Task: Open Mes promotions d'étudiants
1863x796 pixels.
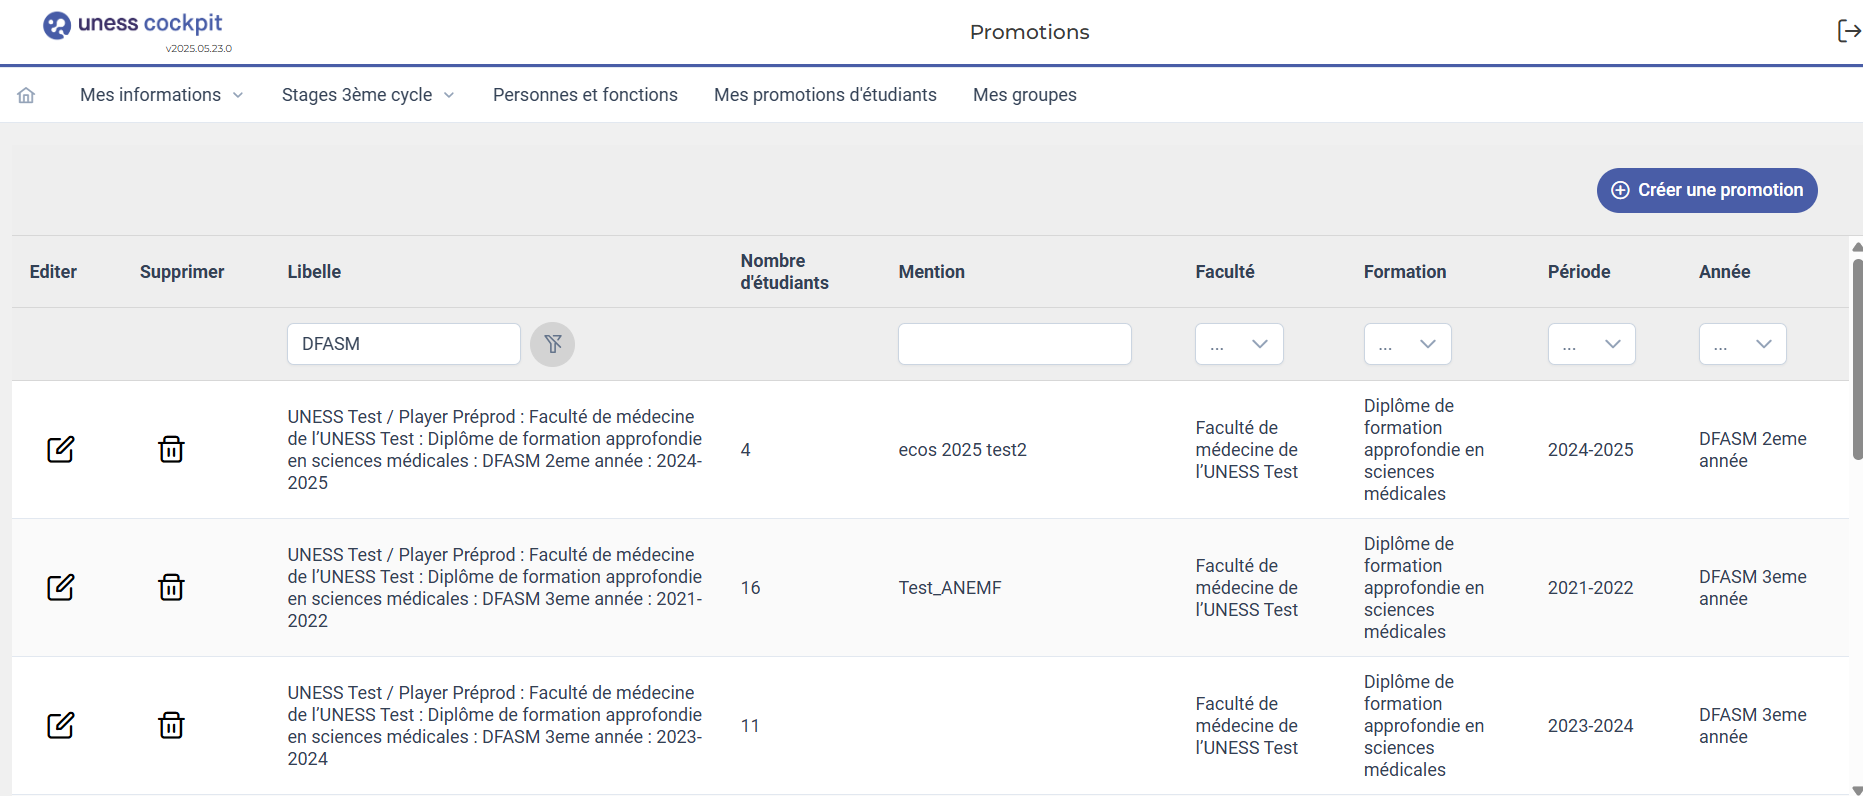Action: click(x=825, y=95)
